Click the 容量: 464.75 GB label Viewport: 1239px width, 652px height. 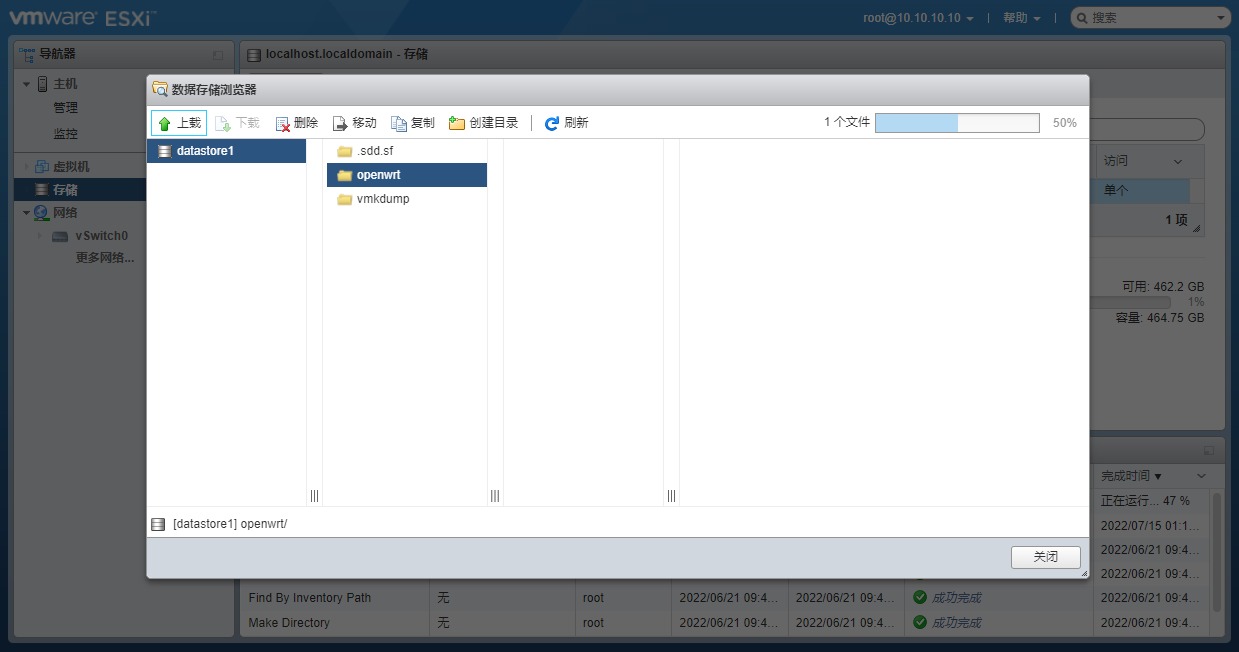click(1160, 318)
